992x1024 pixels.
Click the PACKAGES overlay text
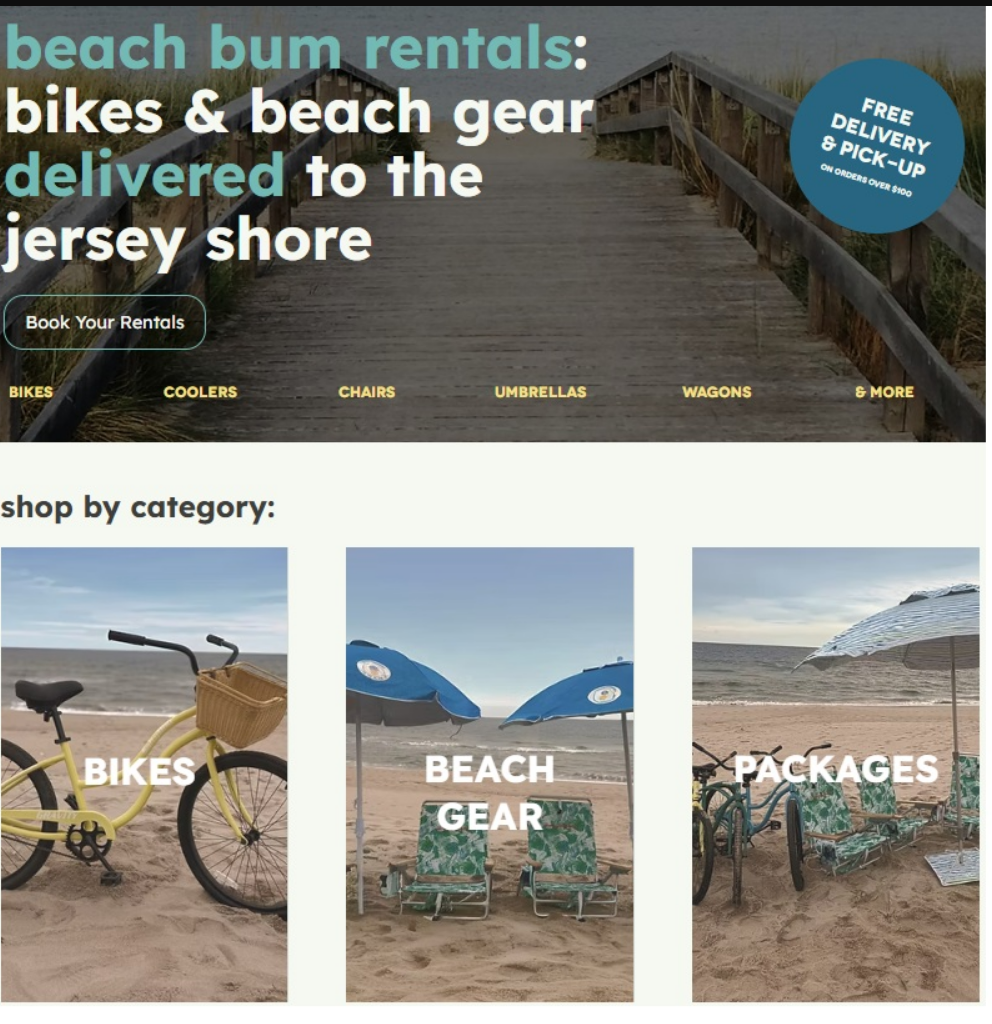(x=836, y=769)
